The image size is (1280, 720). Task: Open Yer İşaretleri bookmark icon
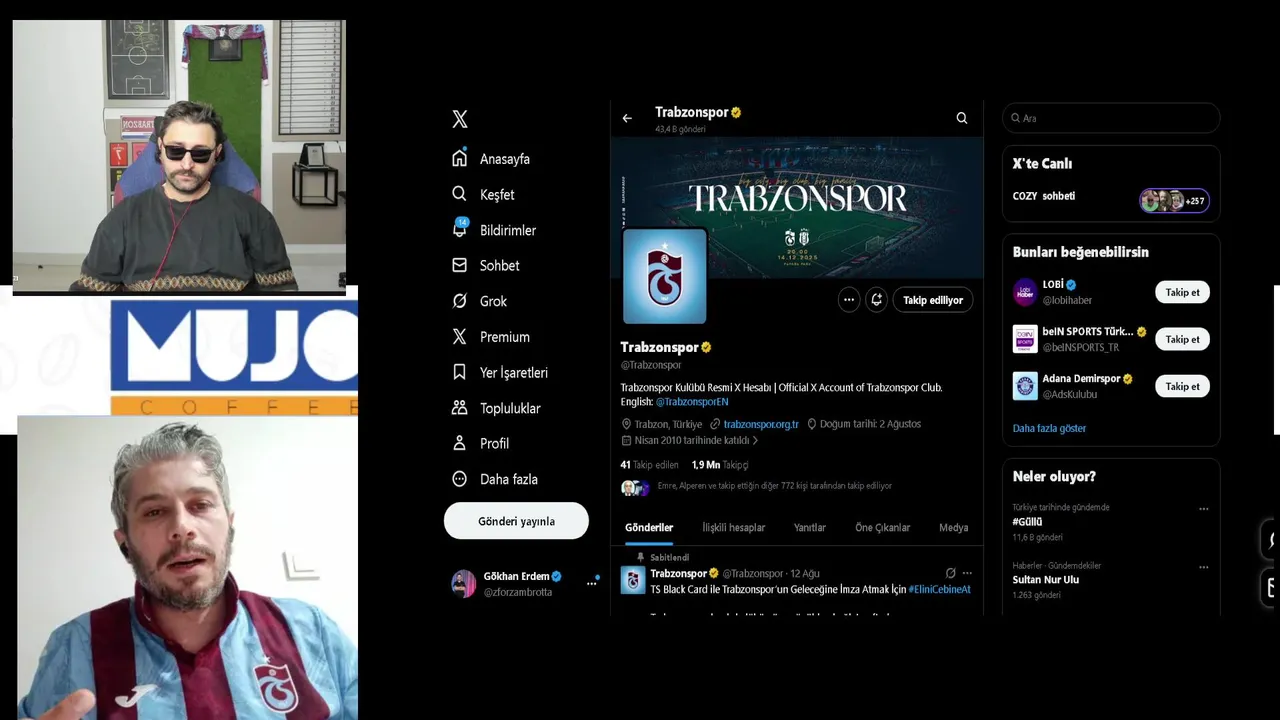click(460, 372)
